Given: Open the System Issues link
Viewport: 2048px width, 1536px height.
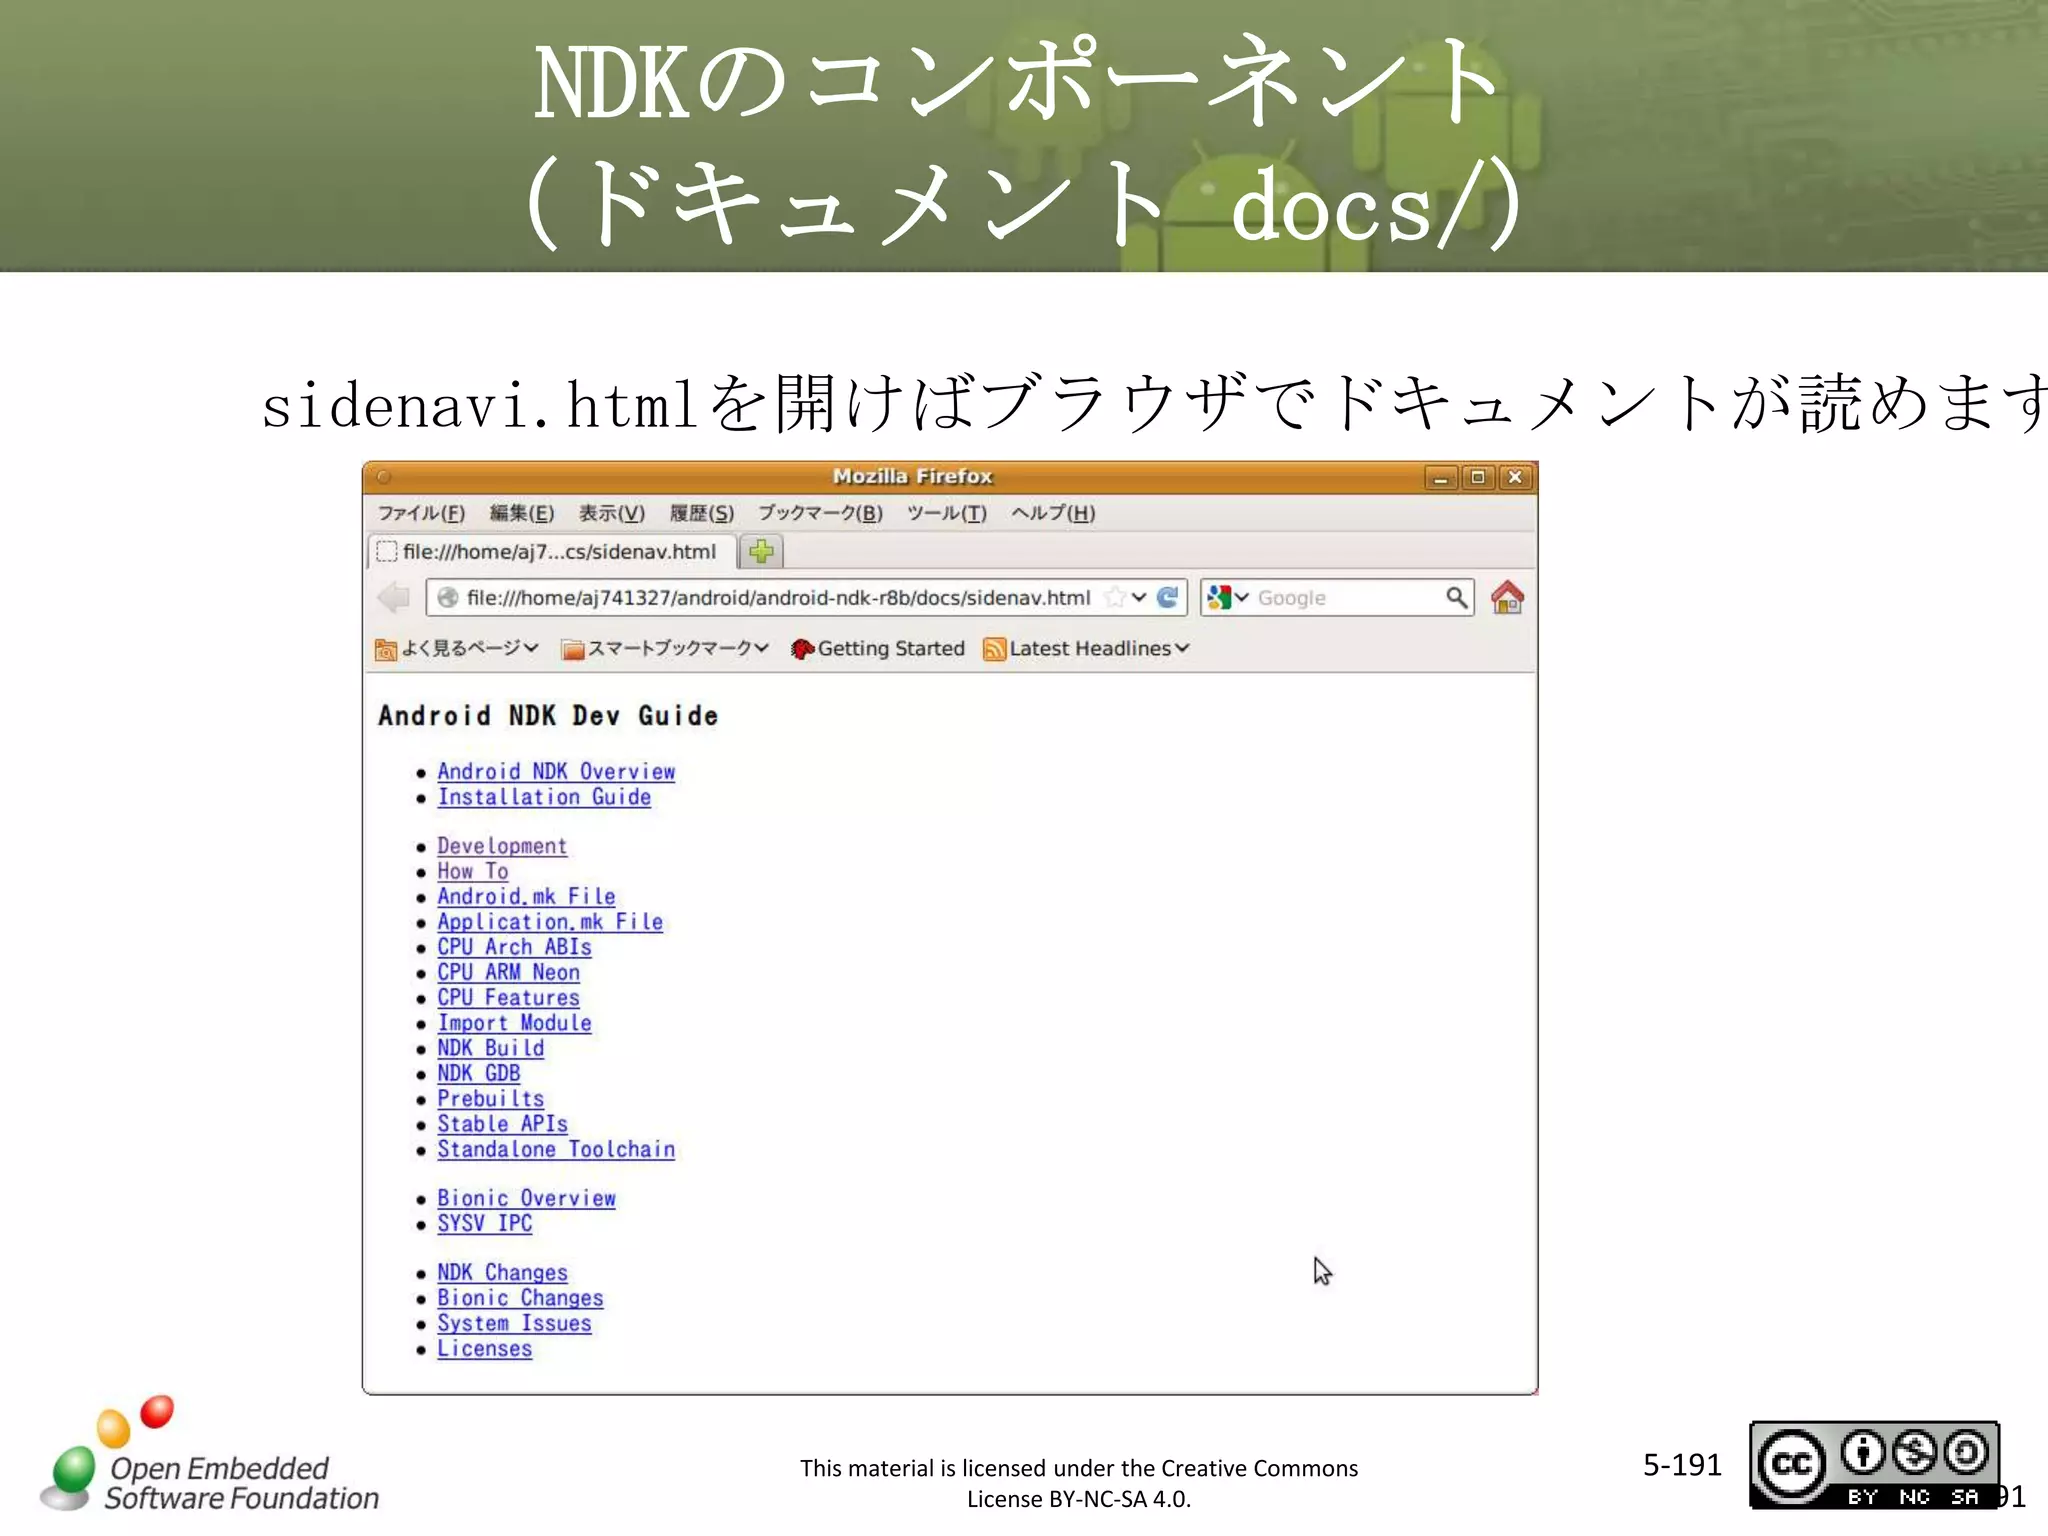Looking at the screenshot, I should [514, 1323].
